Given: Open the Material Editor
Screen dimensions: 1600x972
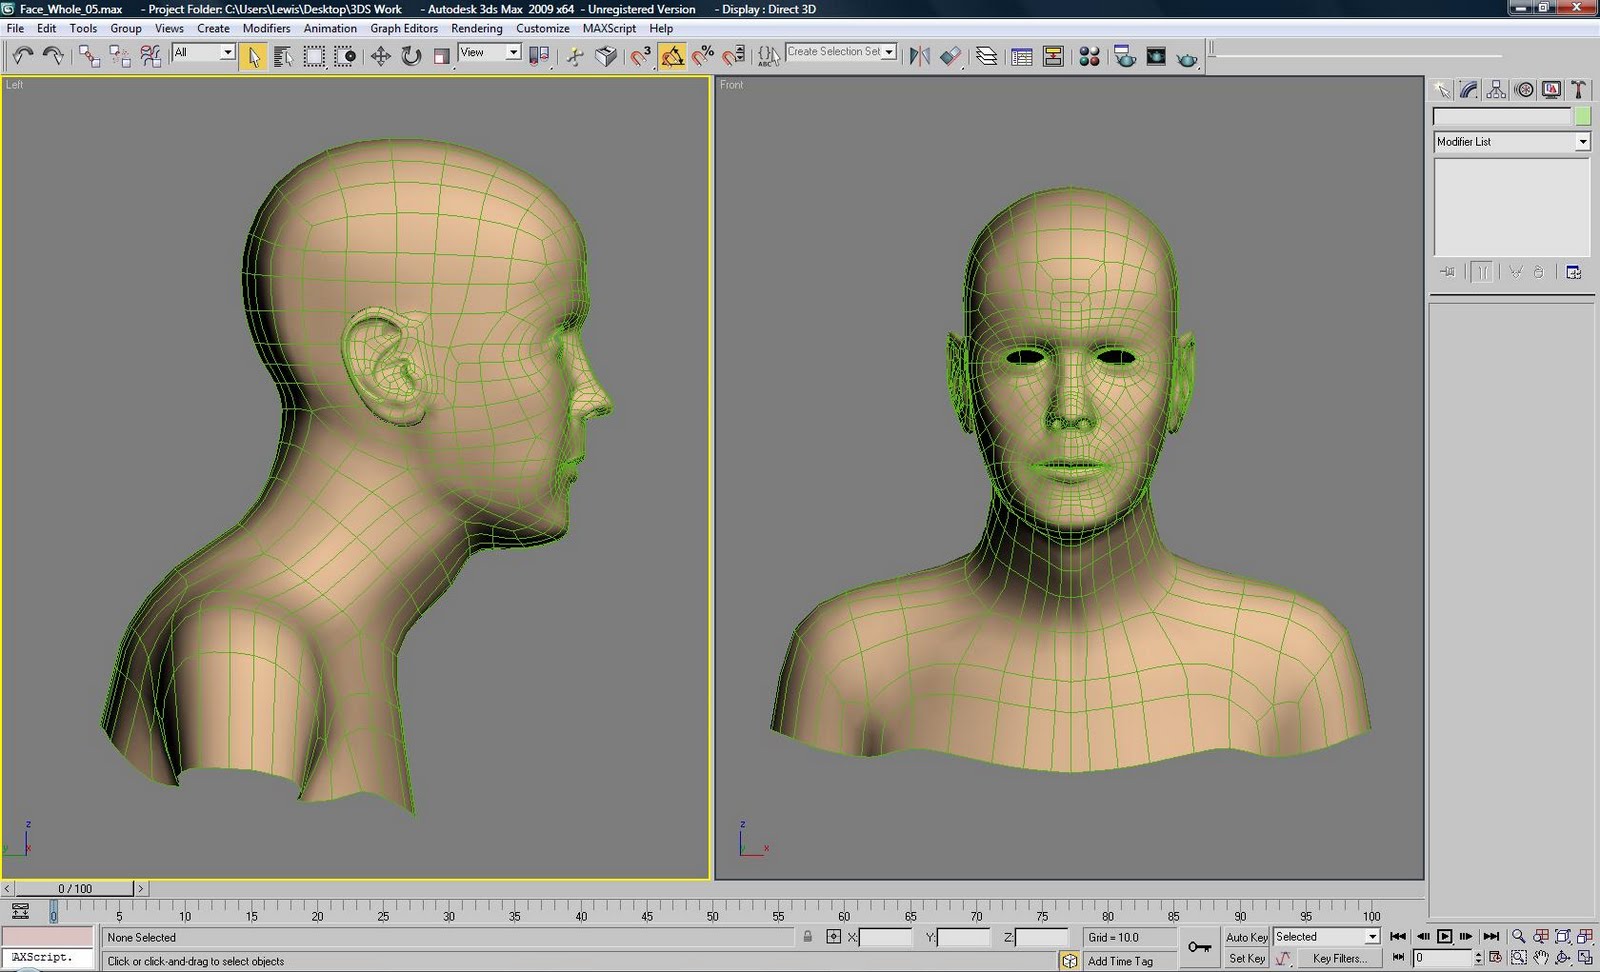Looking at the screenshot, I should (x=1089, y=56).
